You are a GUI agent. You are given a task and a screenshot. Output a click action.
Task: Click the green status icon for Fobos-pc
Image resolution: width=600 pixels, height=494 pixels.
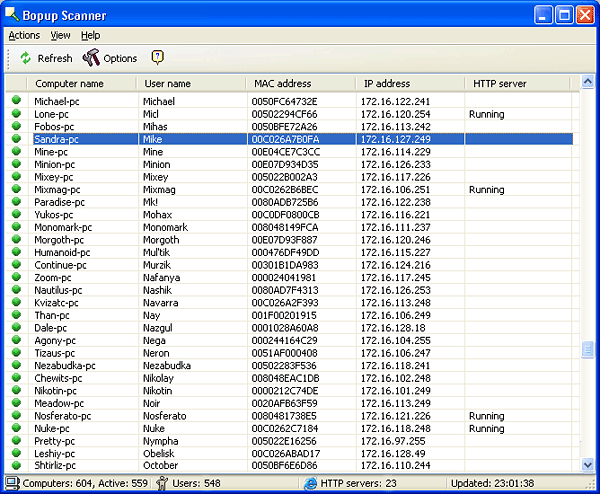tap(16, 126)
